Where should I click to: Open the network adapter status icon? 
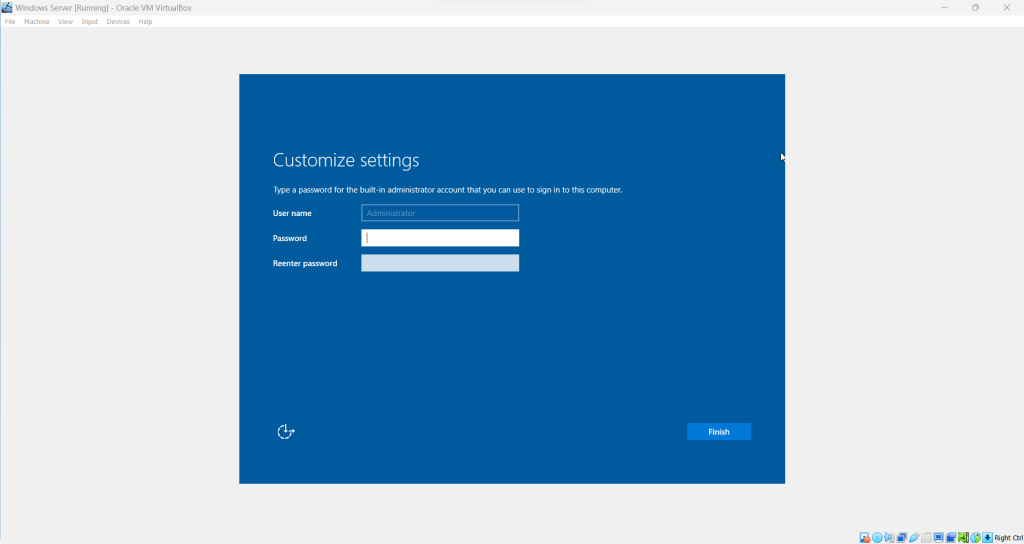click(902, 537)
